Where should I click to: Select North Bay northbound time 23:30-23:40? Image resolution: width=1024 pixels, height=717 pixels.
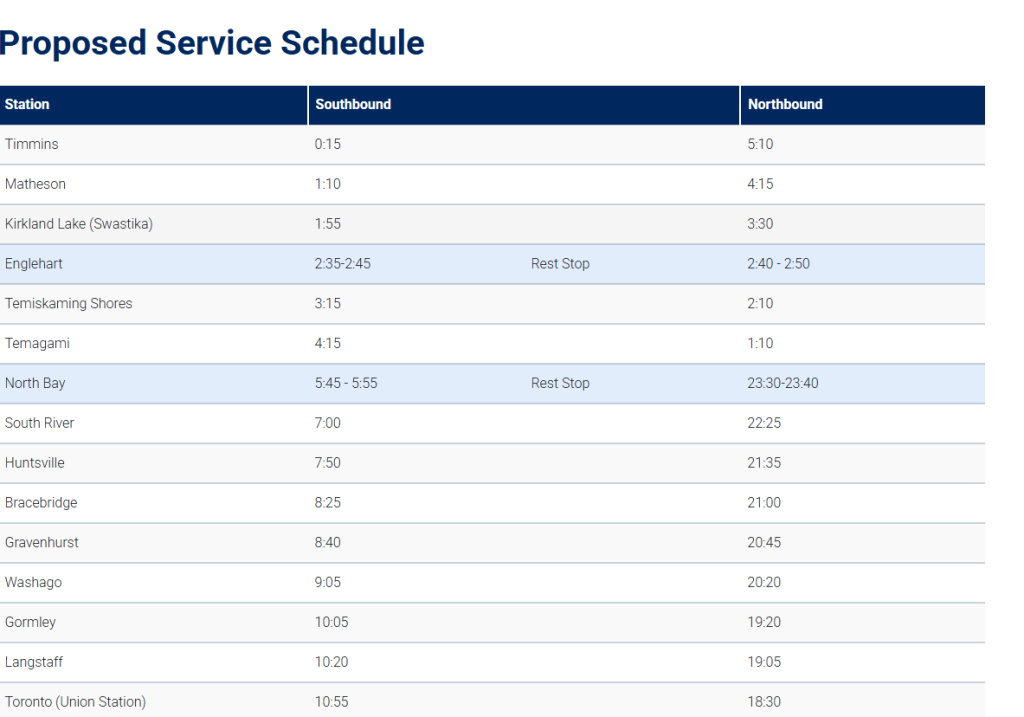pyautogui.click(x=782, y=383)
